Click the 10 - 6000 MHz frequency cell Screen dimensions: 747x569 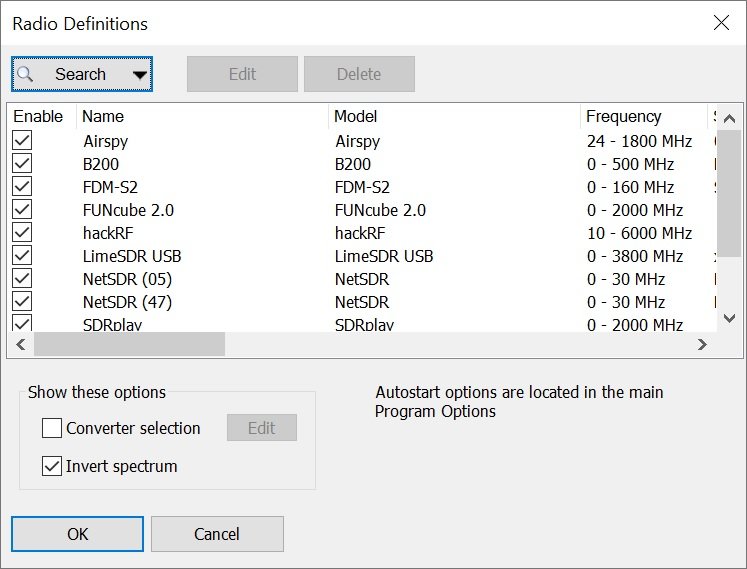[639, 233]
